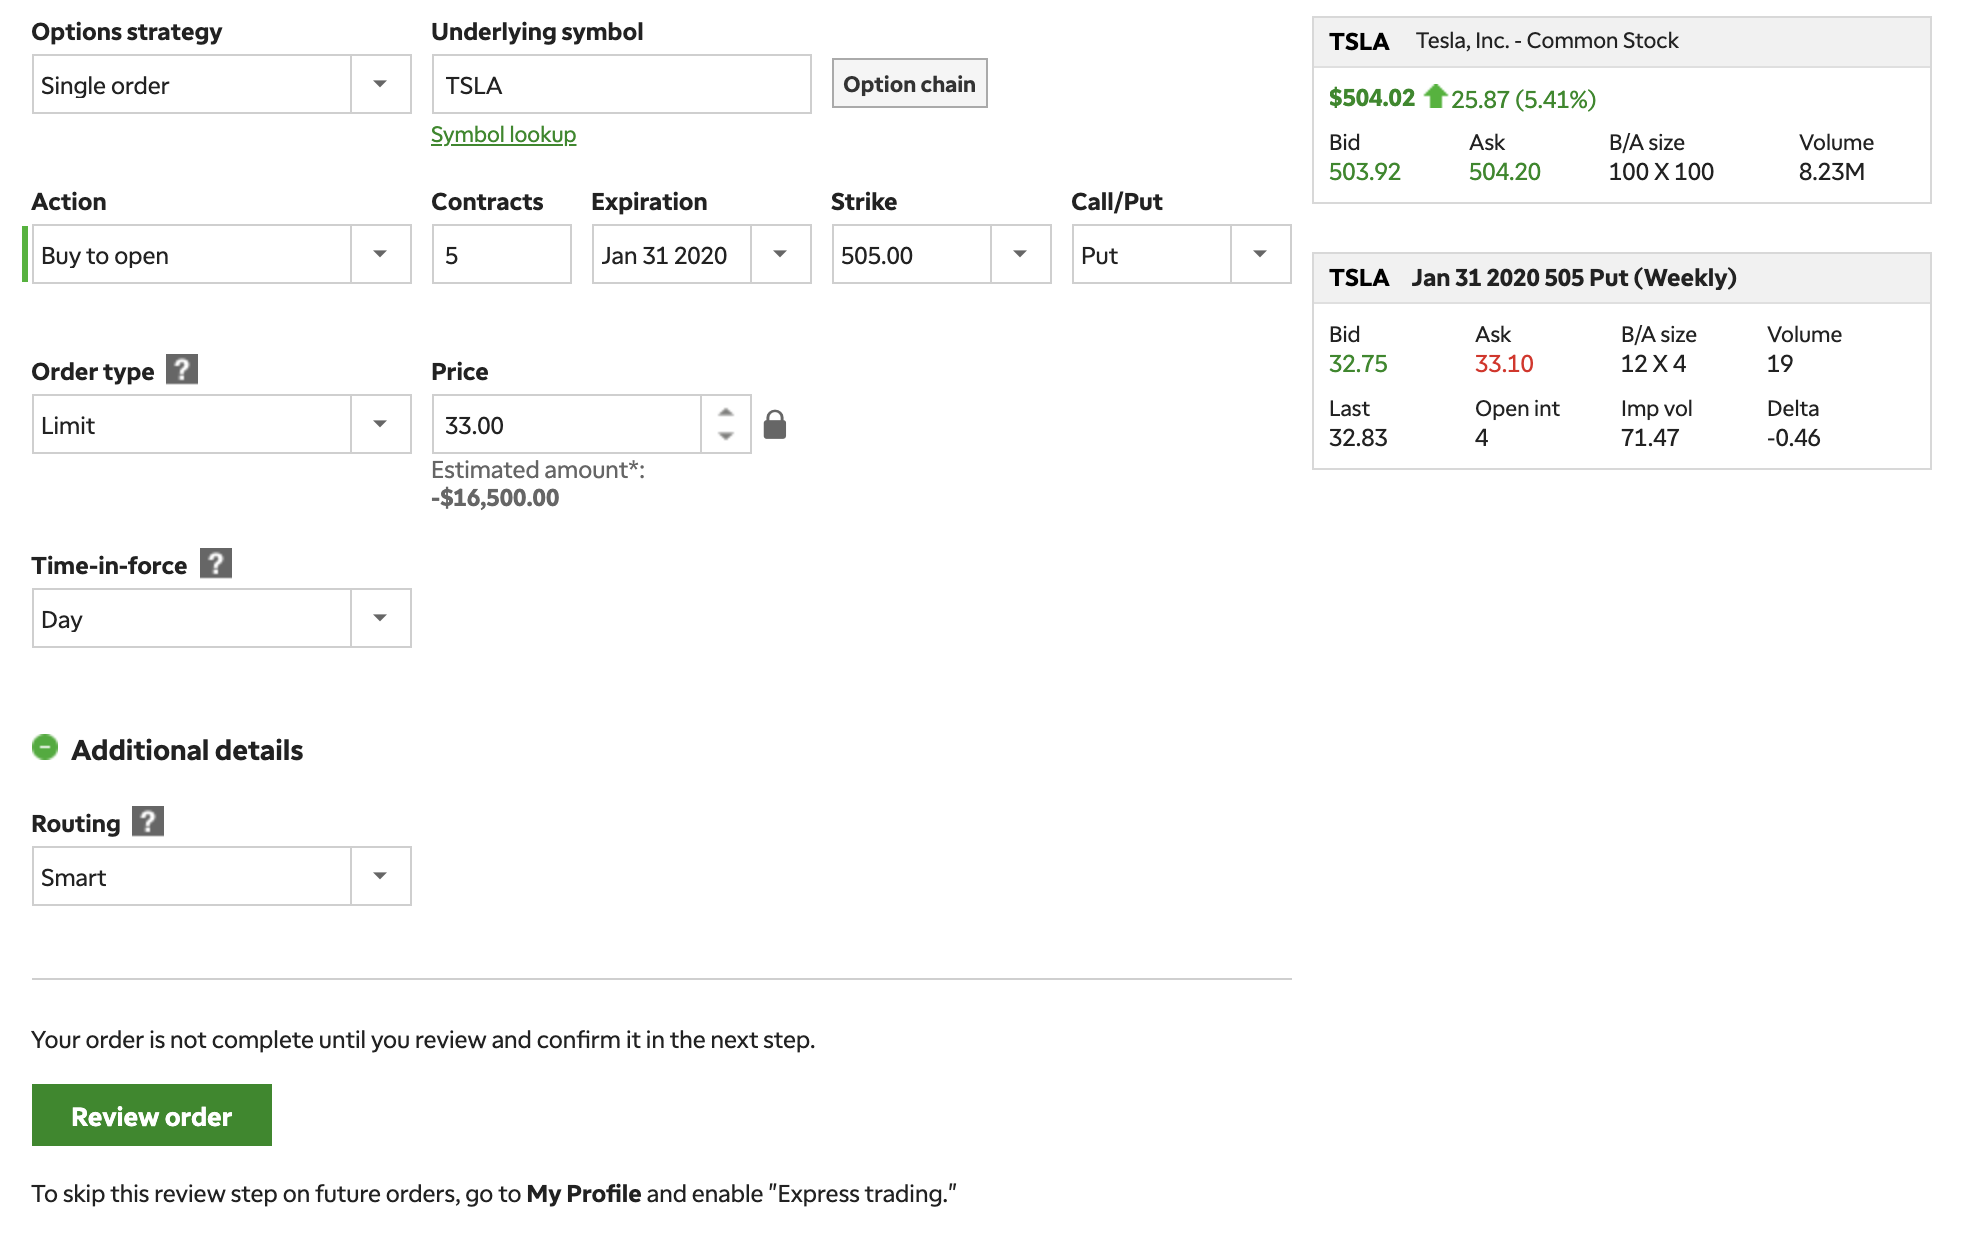This screenshot has width=1970, height=1256.
Task: Collapse Additional details with green minus icon
Action: pos(45,748)
